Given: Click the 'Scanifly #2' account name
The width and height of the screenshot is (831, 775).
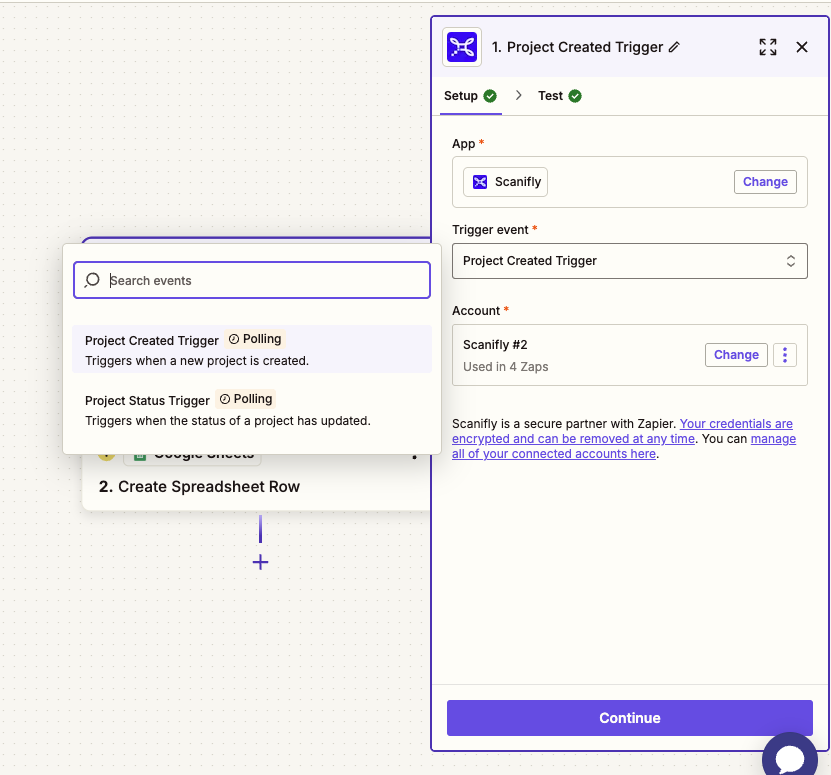Looking at the screenshot, I should pos(495,345).
